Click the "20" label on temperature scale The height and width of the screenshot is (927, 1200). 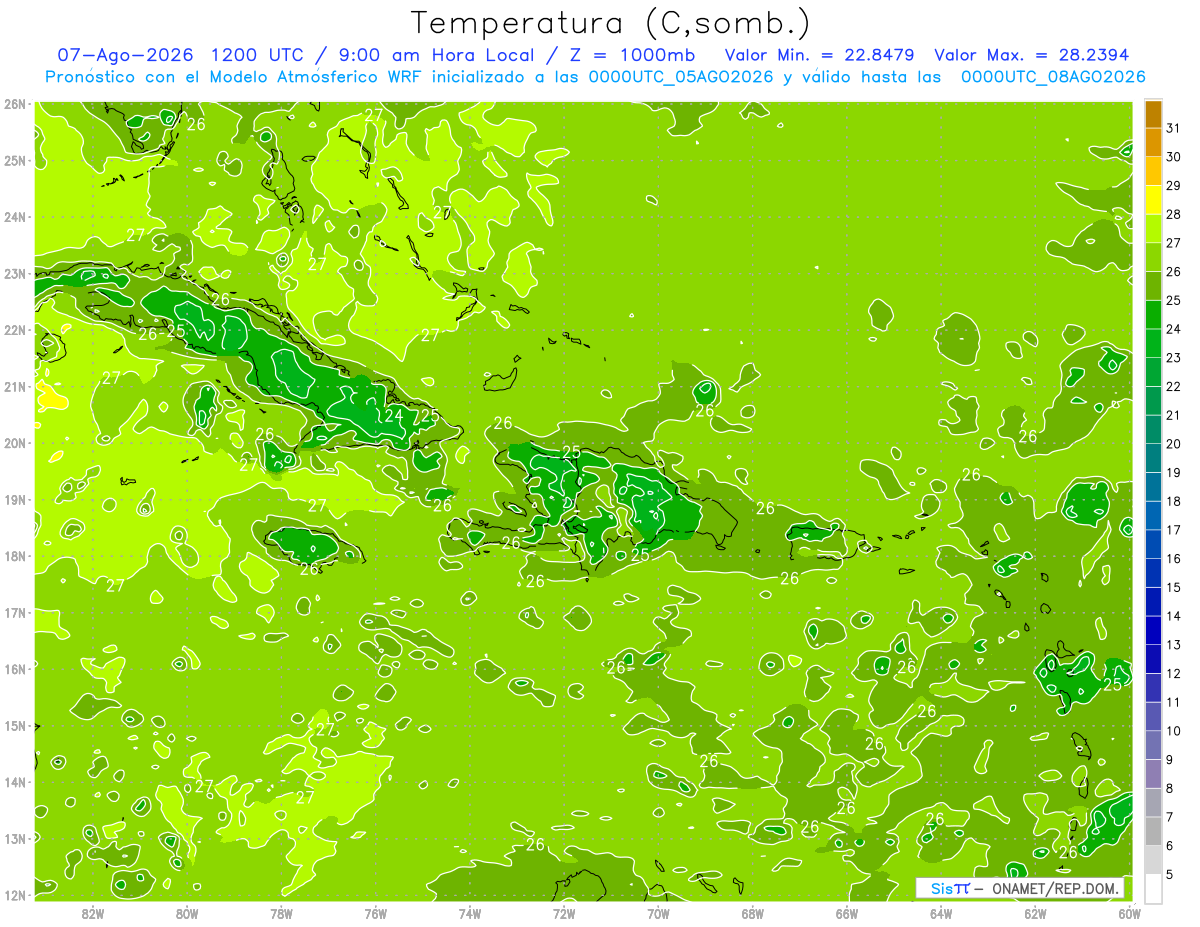pos(1173,443)
